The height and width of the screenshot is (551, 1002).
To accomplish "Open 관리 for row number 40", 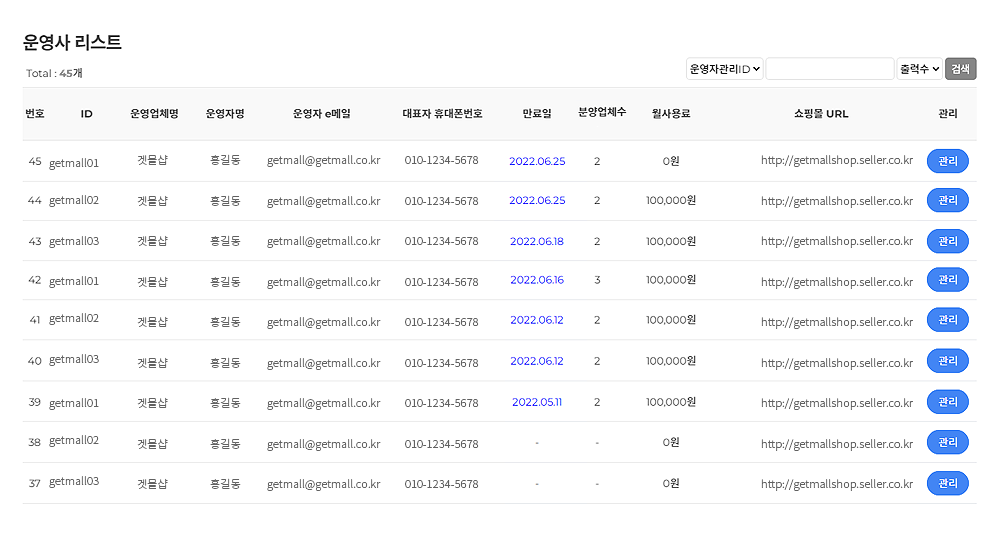I will point(947,361).
